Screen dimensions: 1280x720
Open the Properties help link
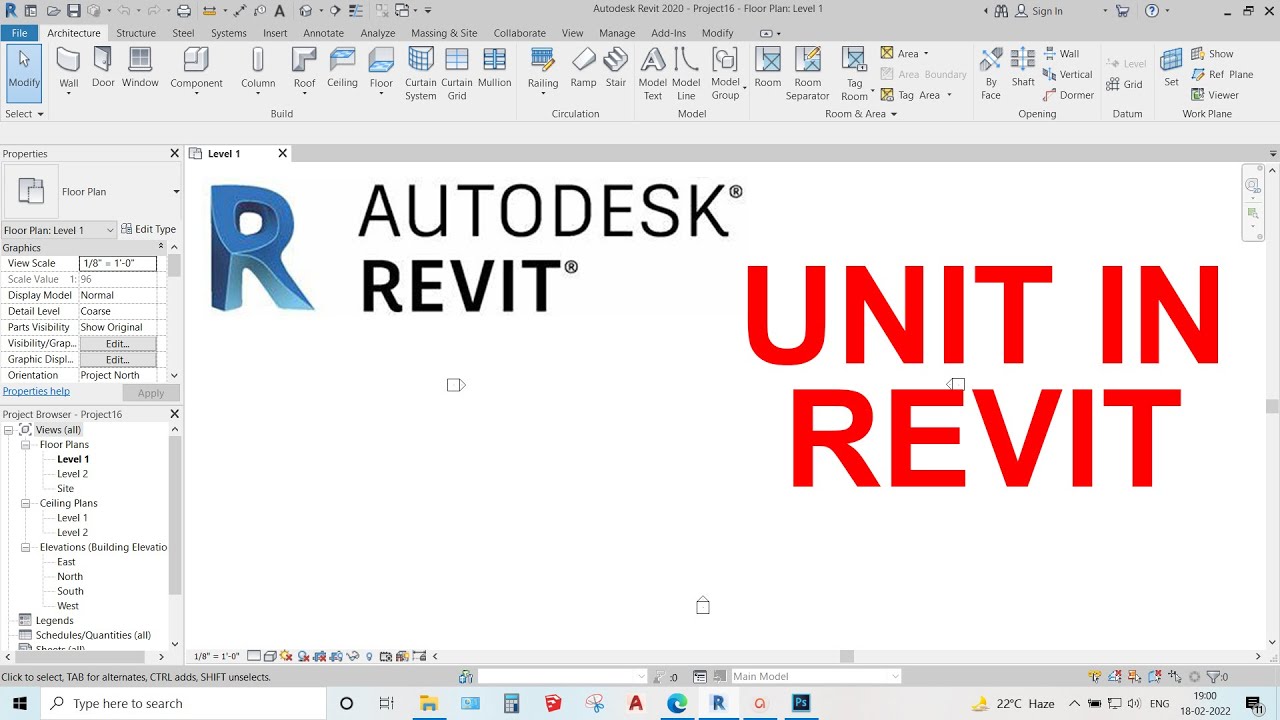point(36,392)
